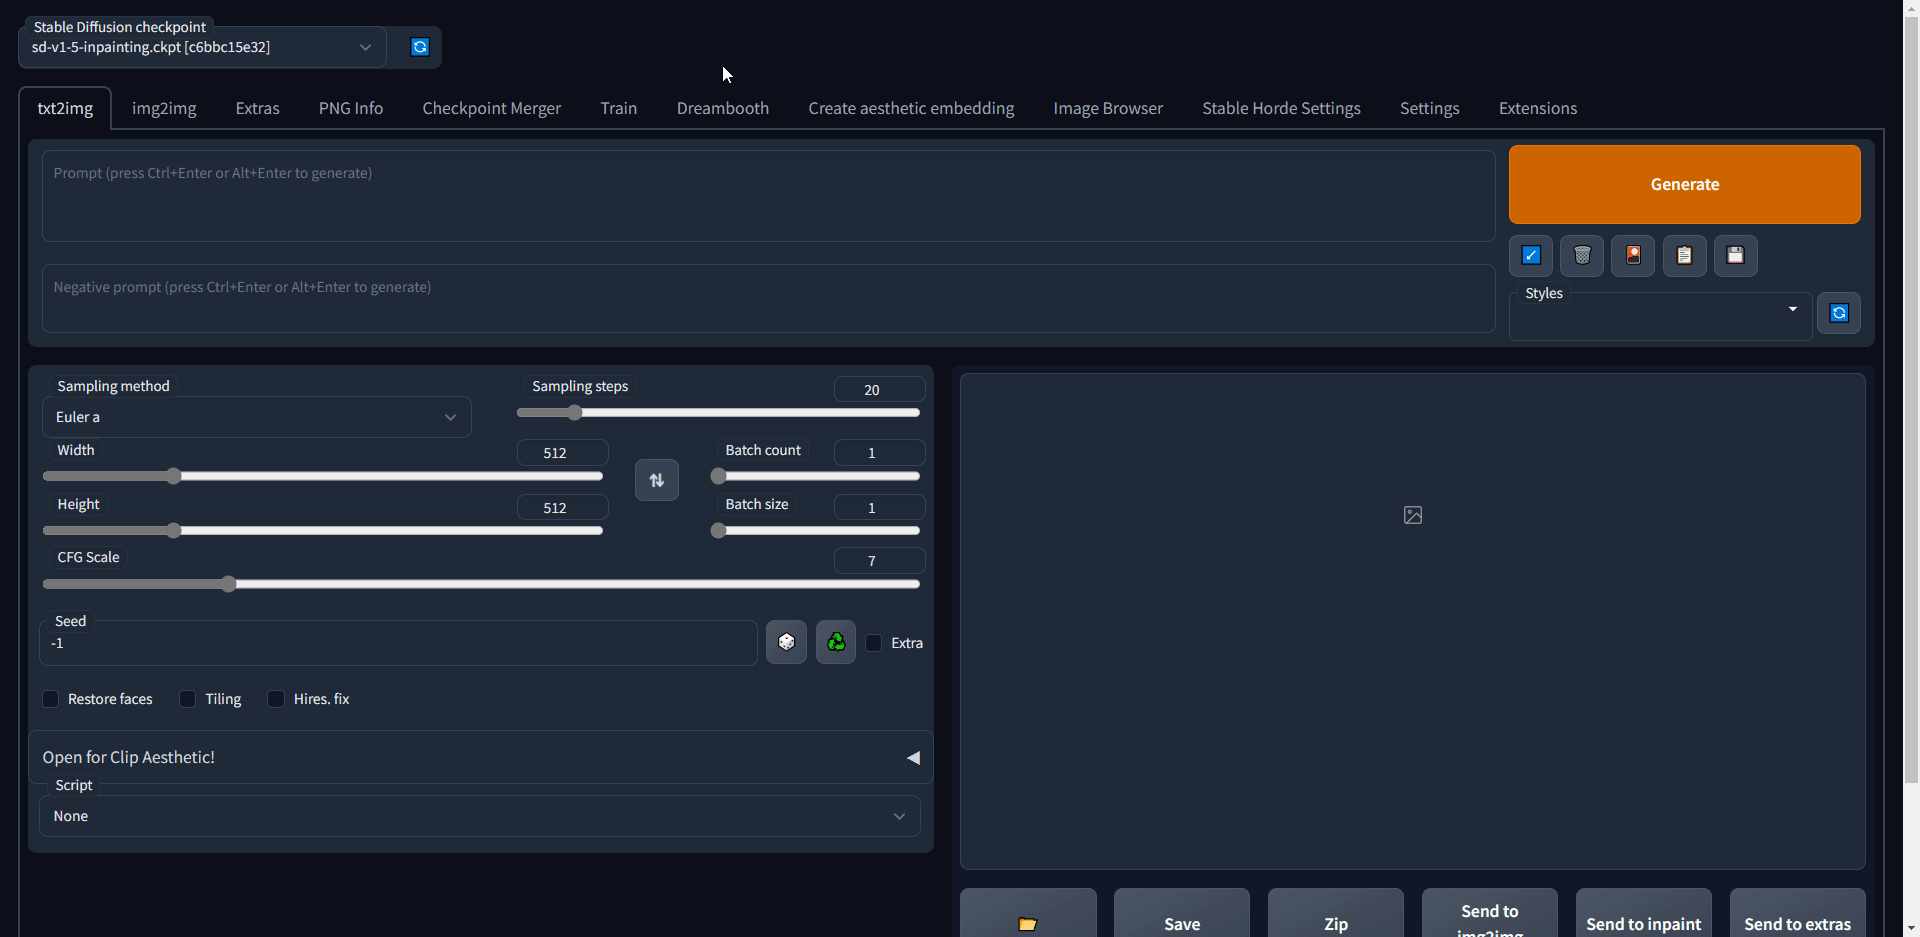Expand the Open for Clip Aesthetic section
Screen dimensions: 1920x937
click(480, 757)
